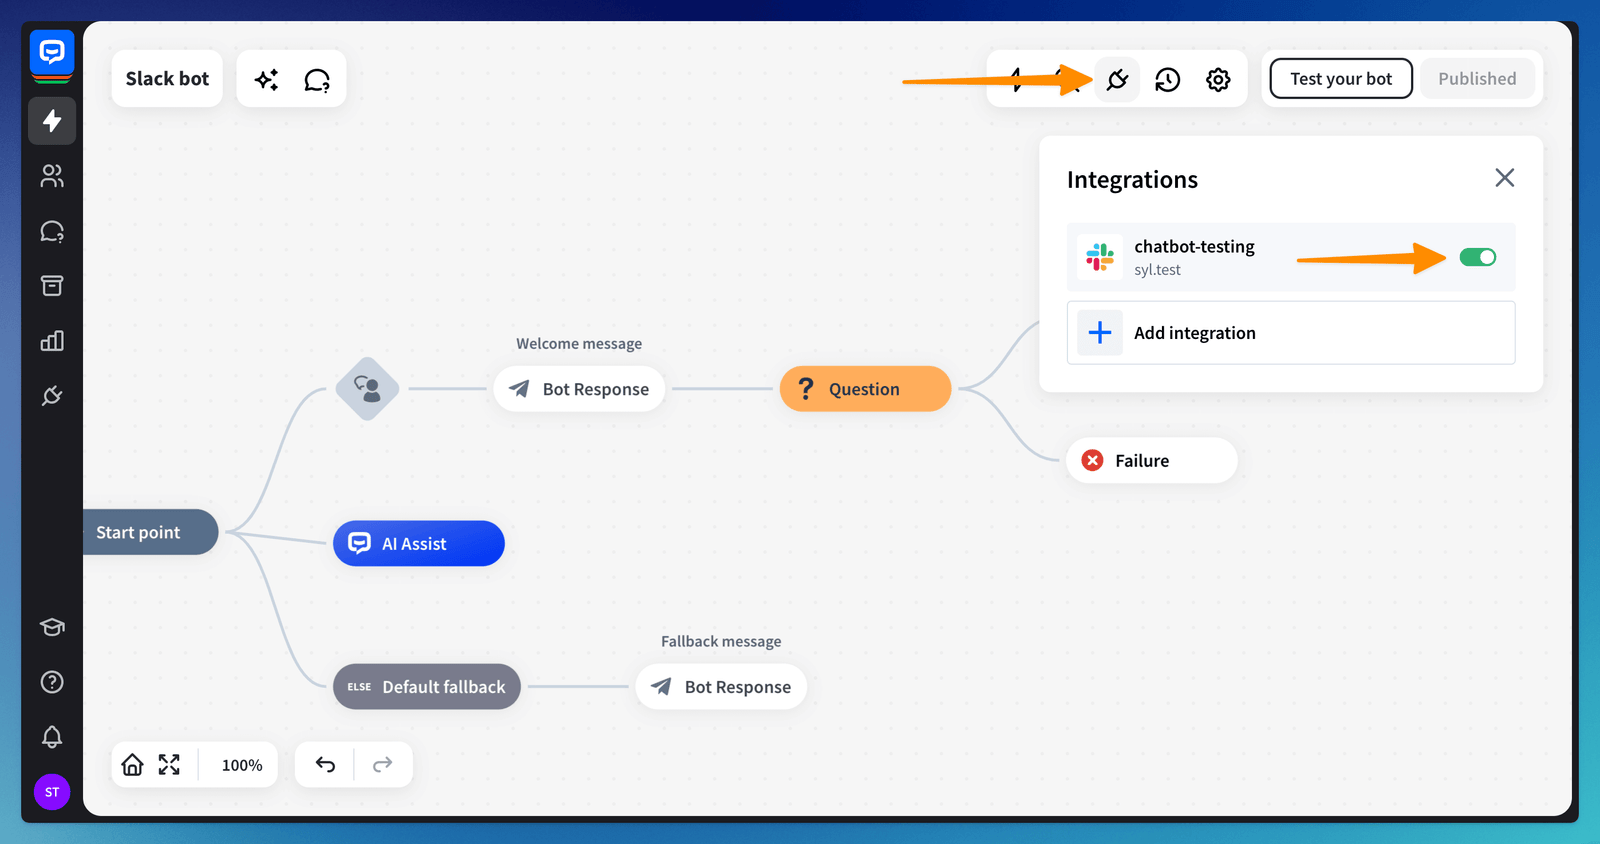Screen dimensions: 1600x844
Task: Open notifications bell icon
Action: 52,737
